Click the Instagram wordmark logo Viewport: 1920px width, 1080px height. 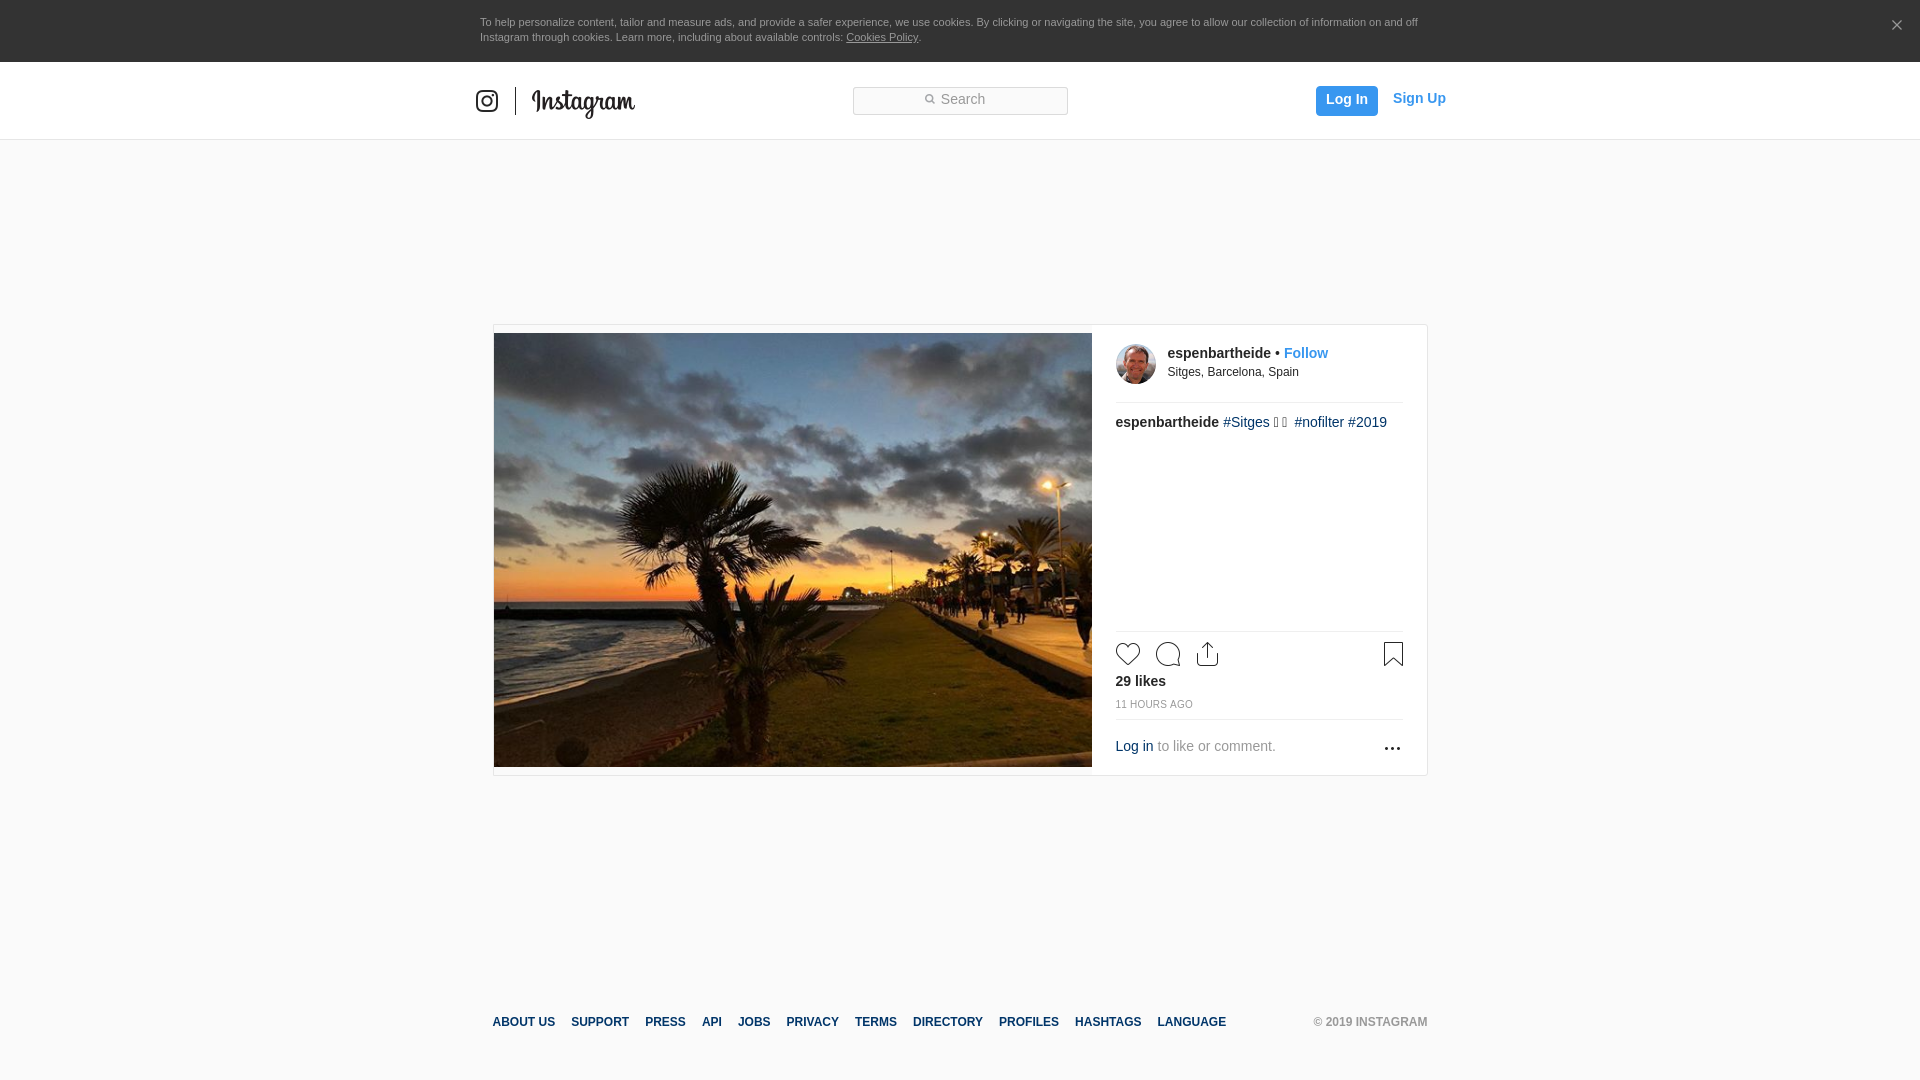(x=583, y=102)
